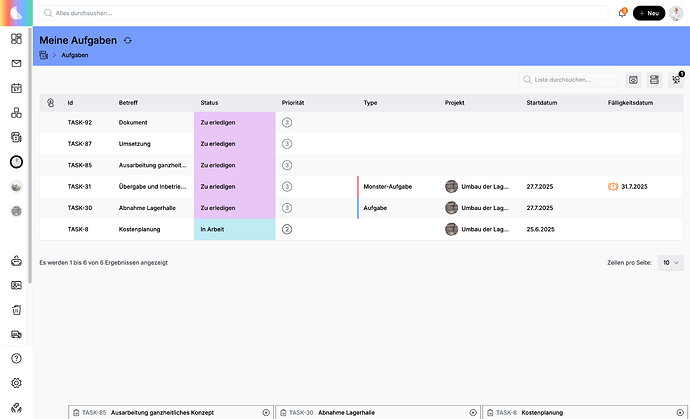690x419 pixels.
Task: Open the notifications bell
Action: pos(622,13)
